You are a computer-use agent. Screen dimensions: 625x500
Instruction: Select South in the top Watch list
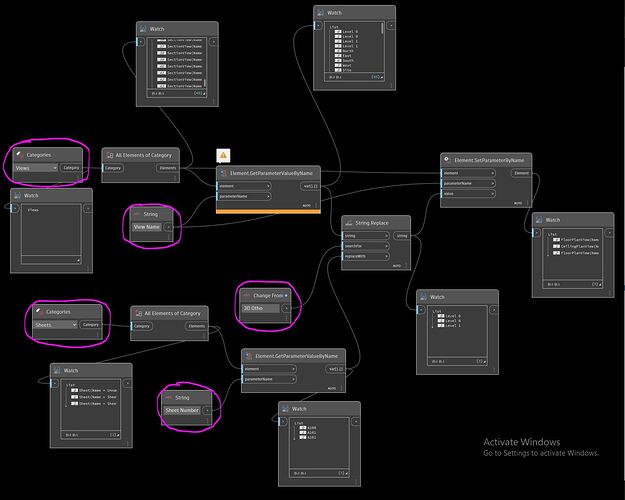tap(348, 61)
